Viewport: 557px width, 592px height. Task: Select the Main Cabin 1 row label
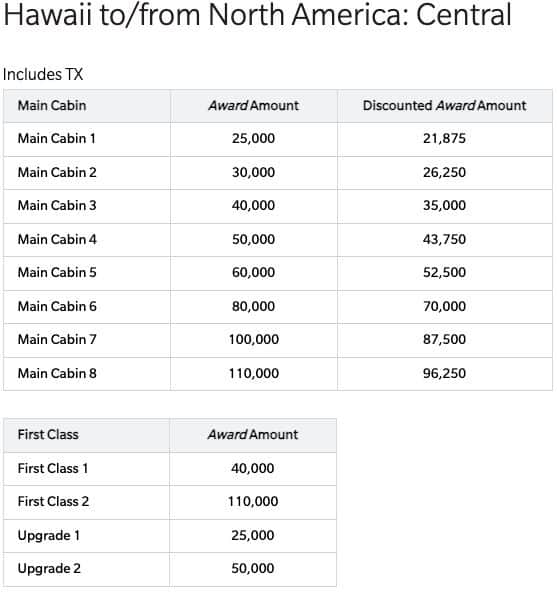tap(57, 139)
